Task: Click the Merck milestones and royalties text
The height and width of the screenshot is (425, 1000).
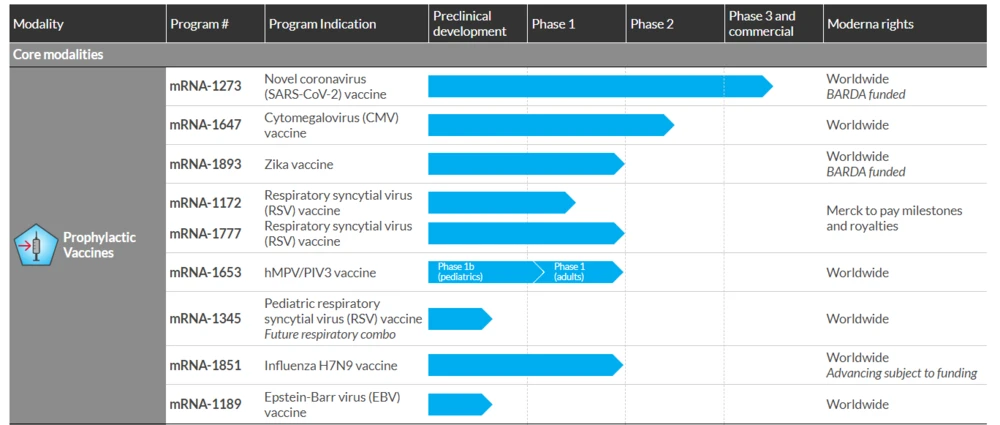Action: pos(893,218)
